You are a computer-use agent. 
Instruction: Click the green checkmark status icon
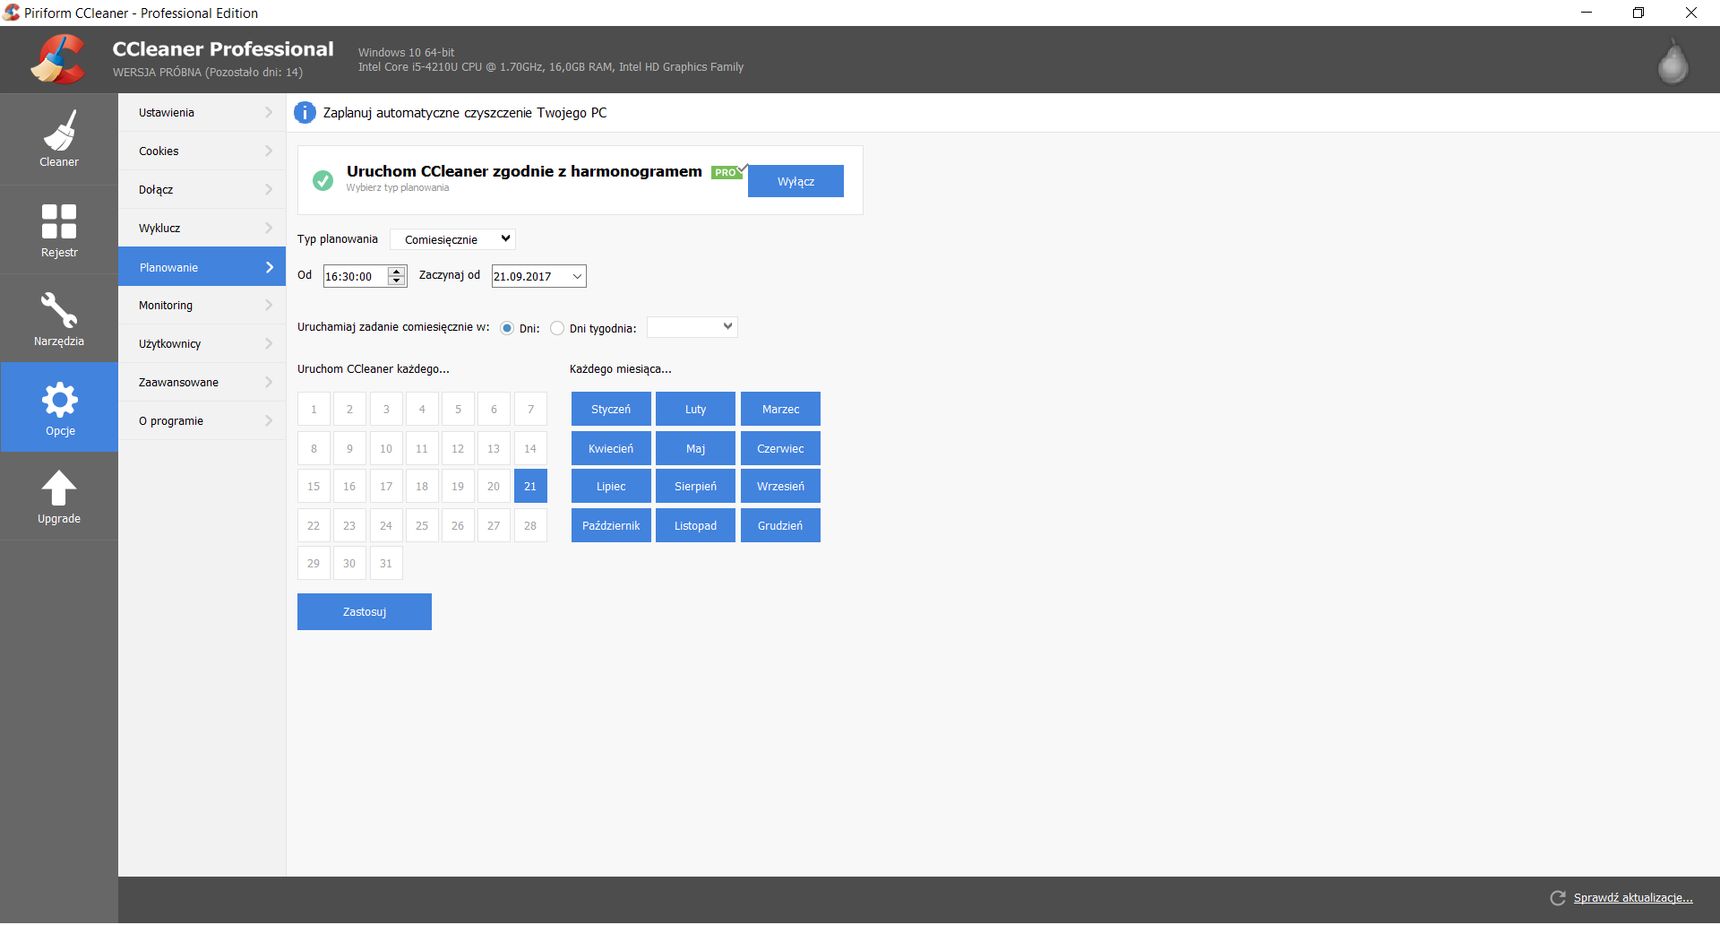323,181
